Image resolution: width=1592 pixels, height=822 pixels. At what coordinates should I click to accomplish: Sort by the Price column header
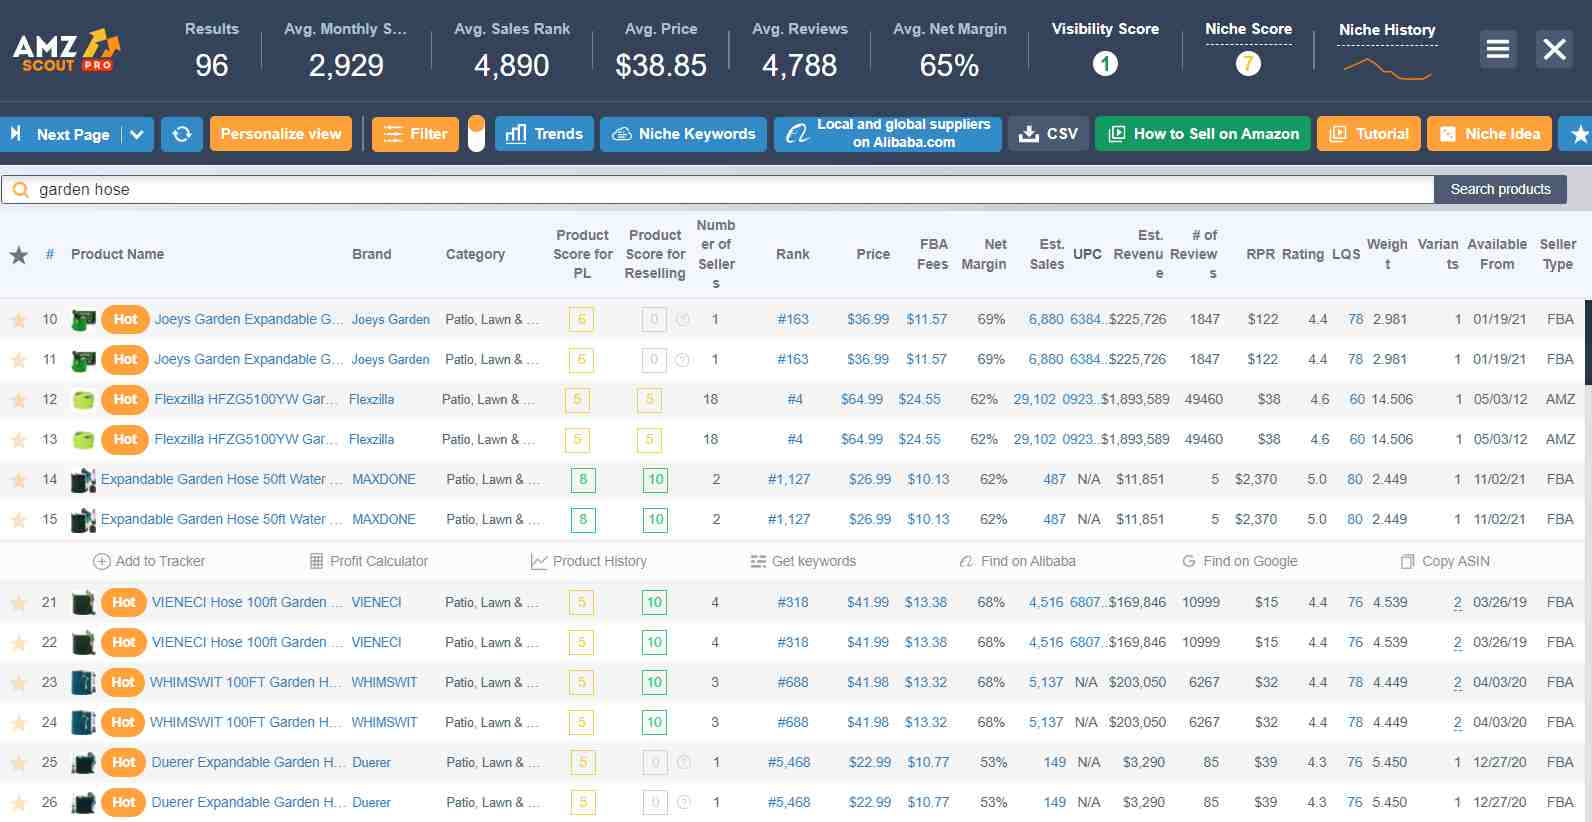[x=873, y=255]
